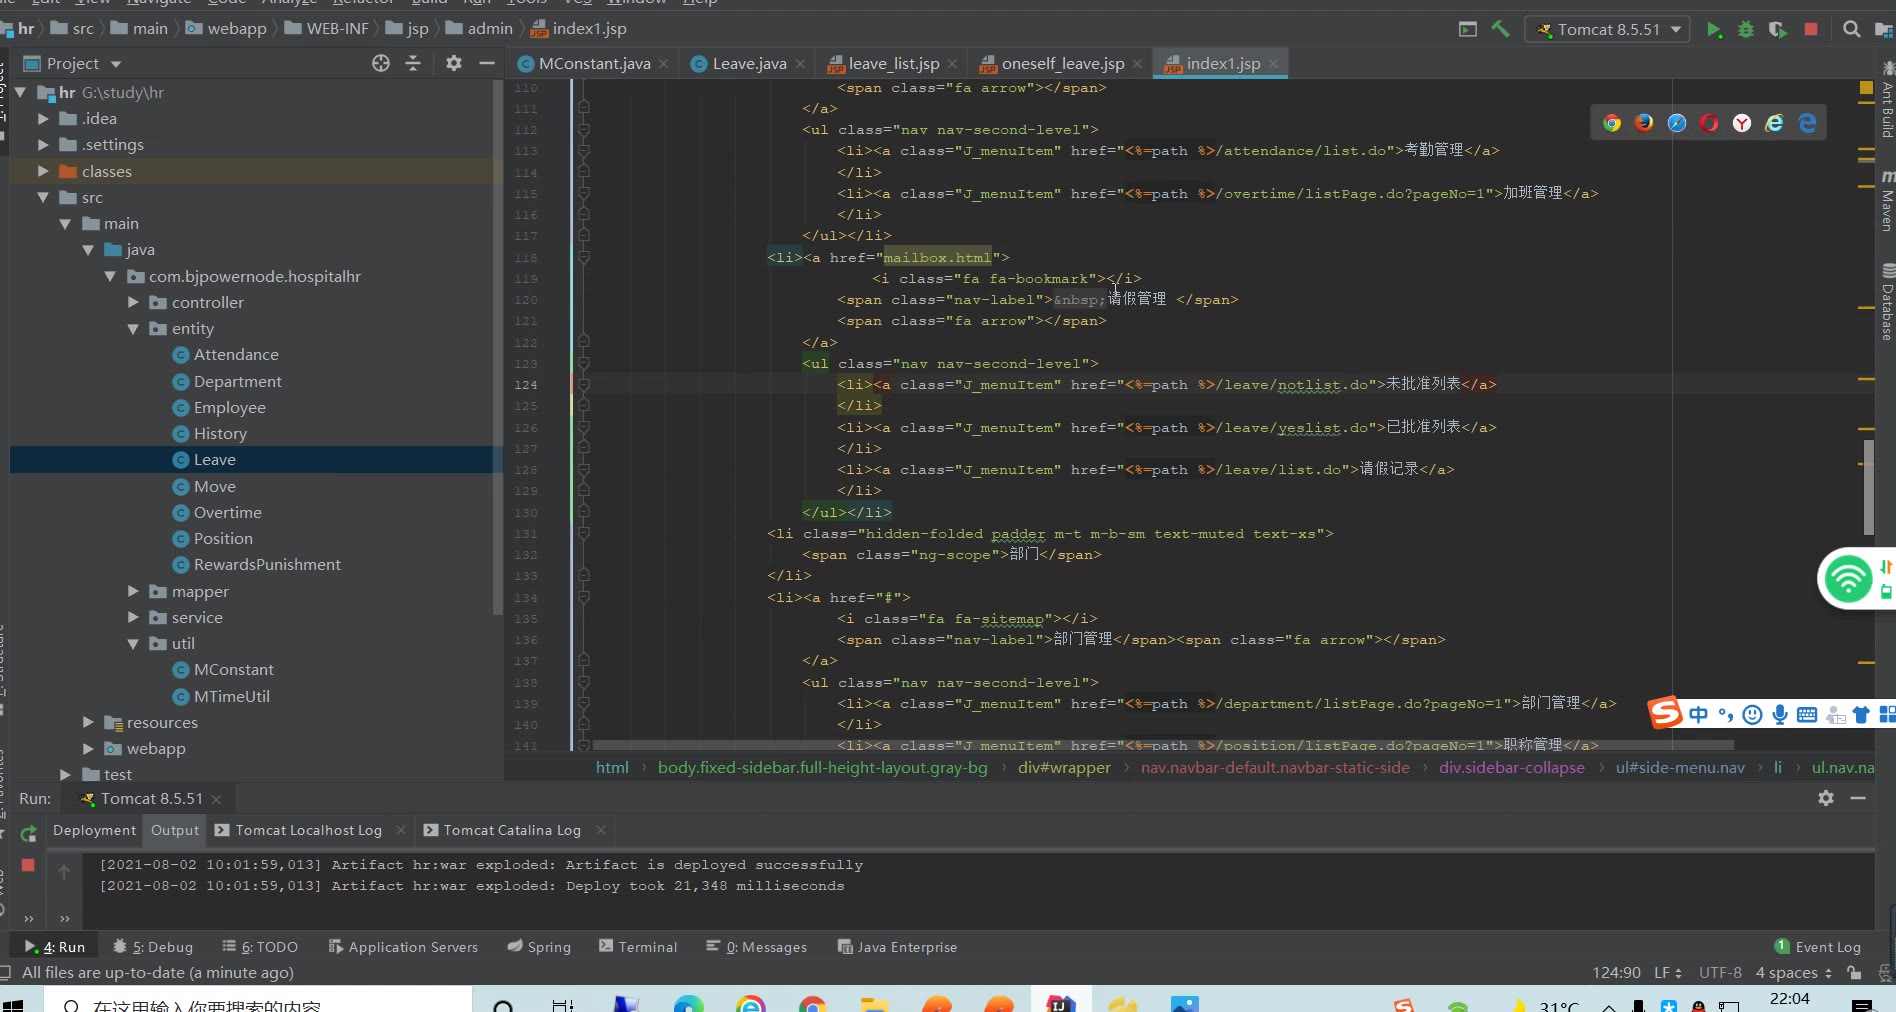Viewport: 1896px width, 1012px height.
Task: Switch to Tomcat Catalina Log tab
Action: click(x=511, y=831)
